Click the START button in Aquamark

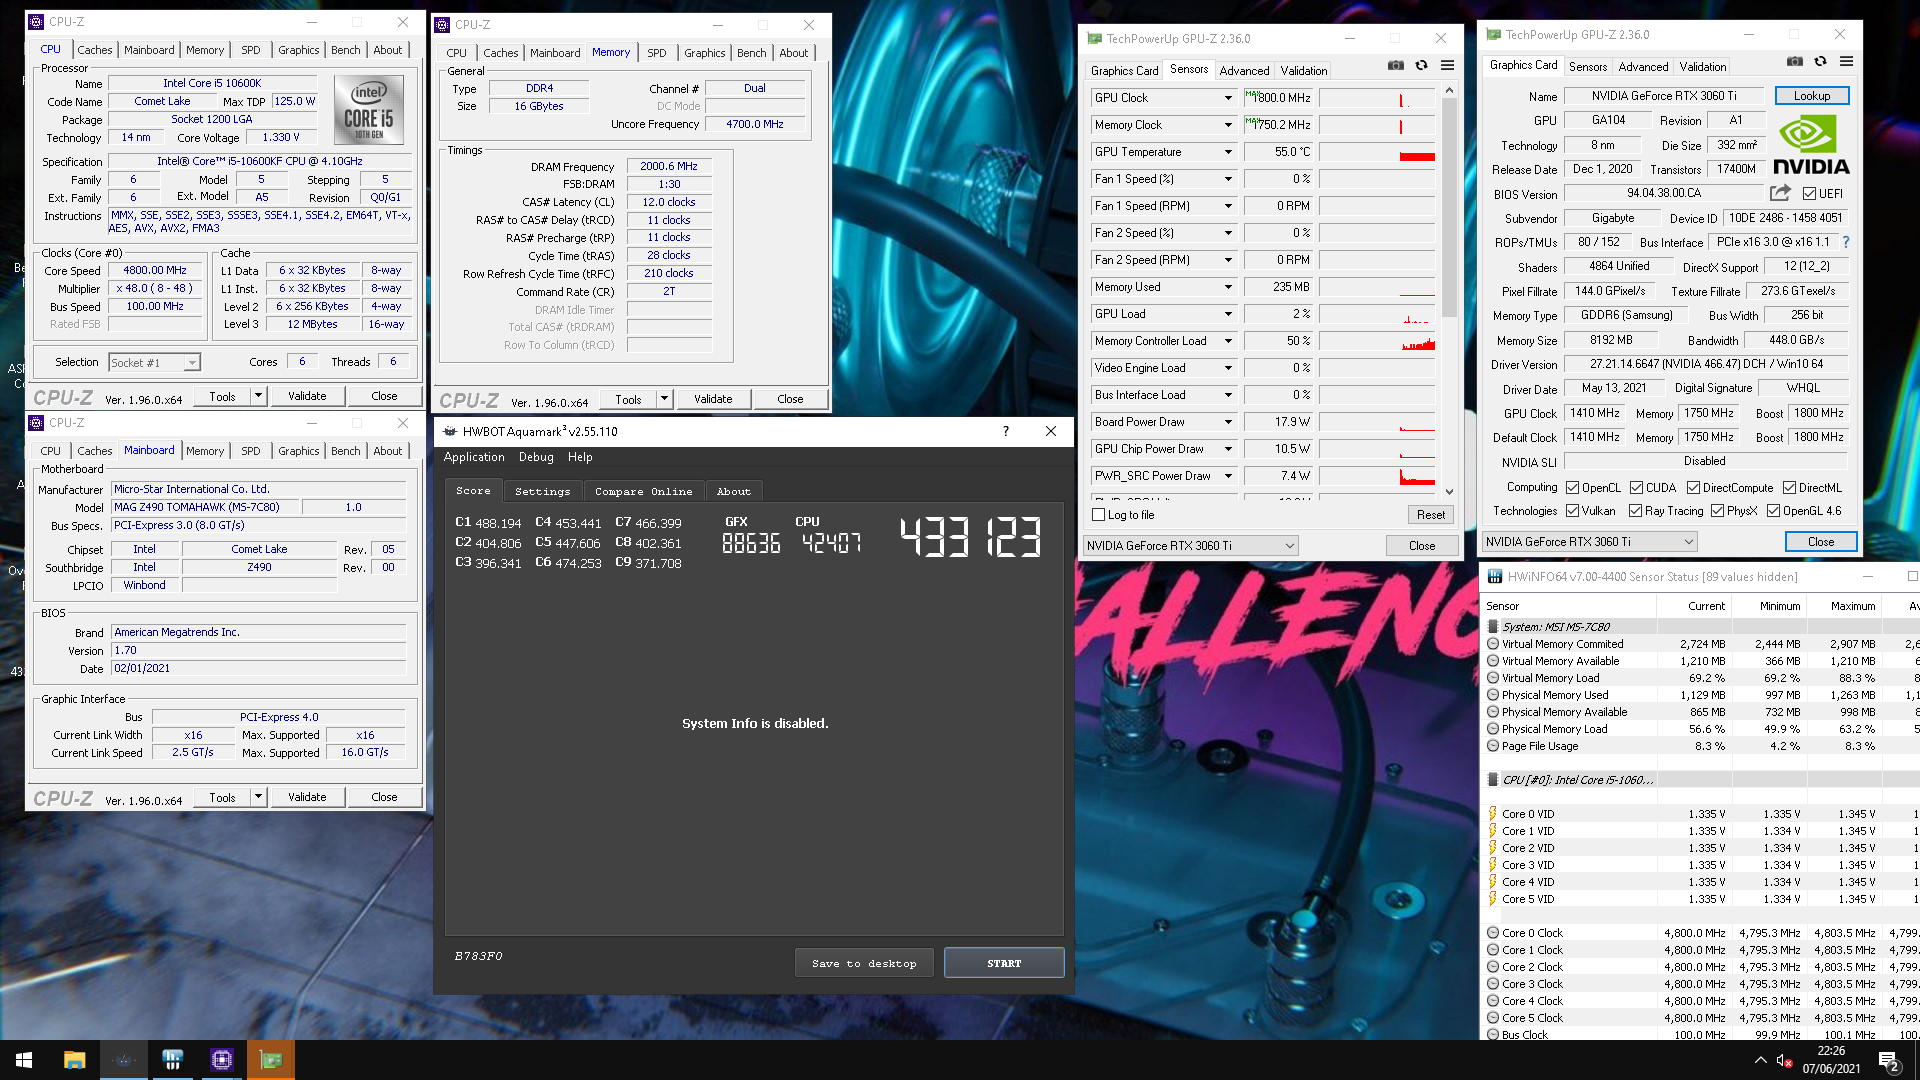pos(1004,963)
